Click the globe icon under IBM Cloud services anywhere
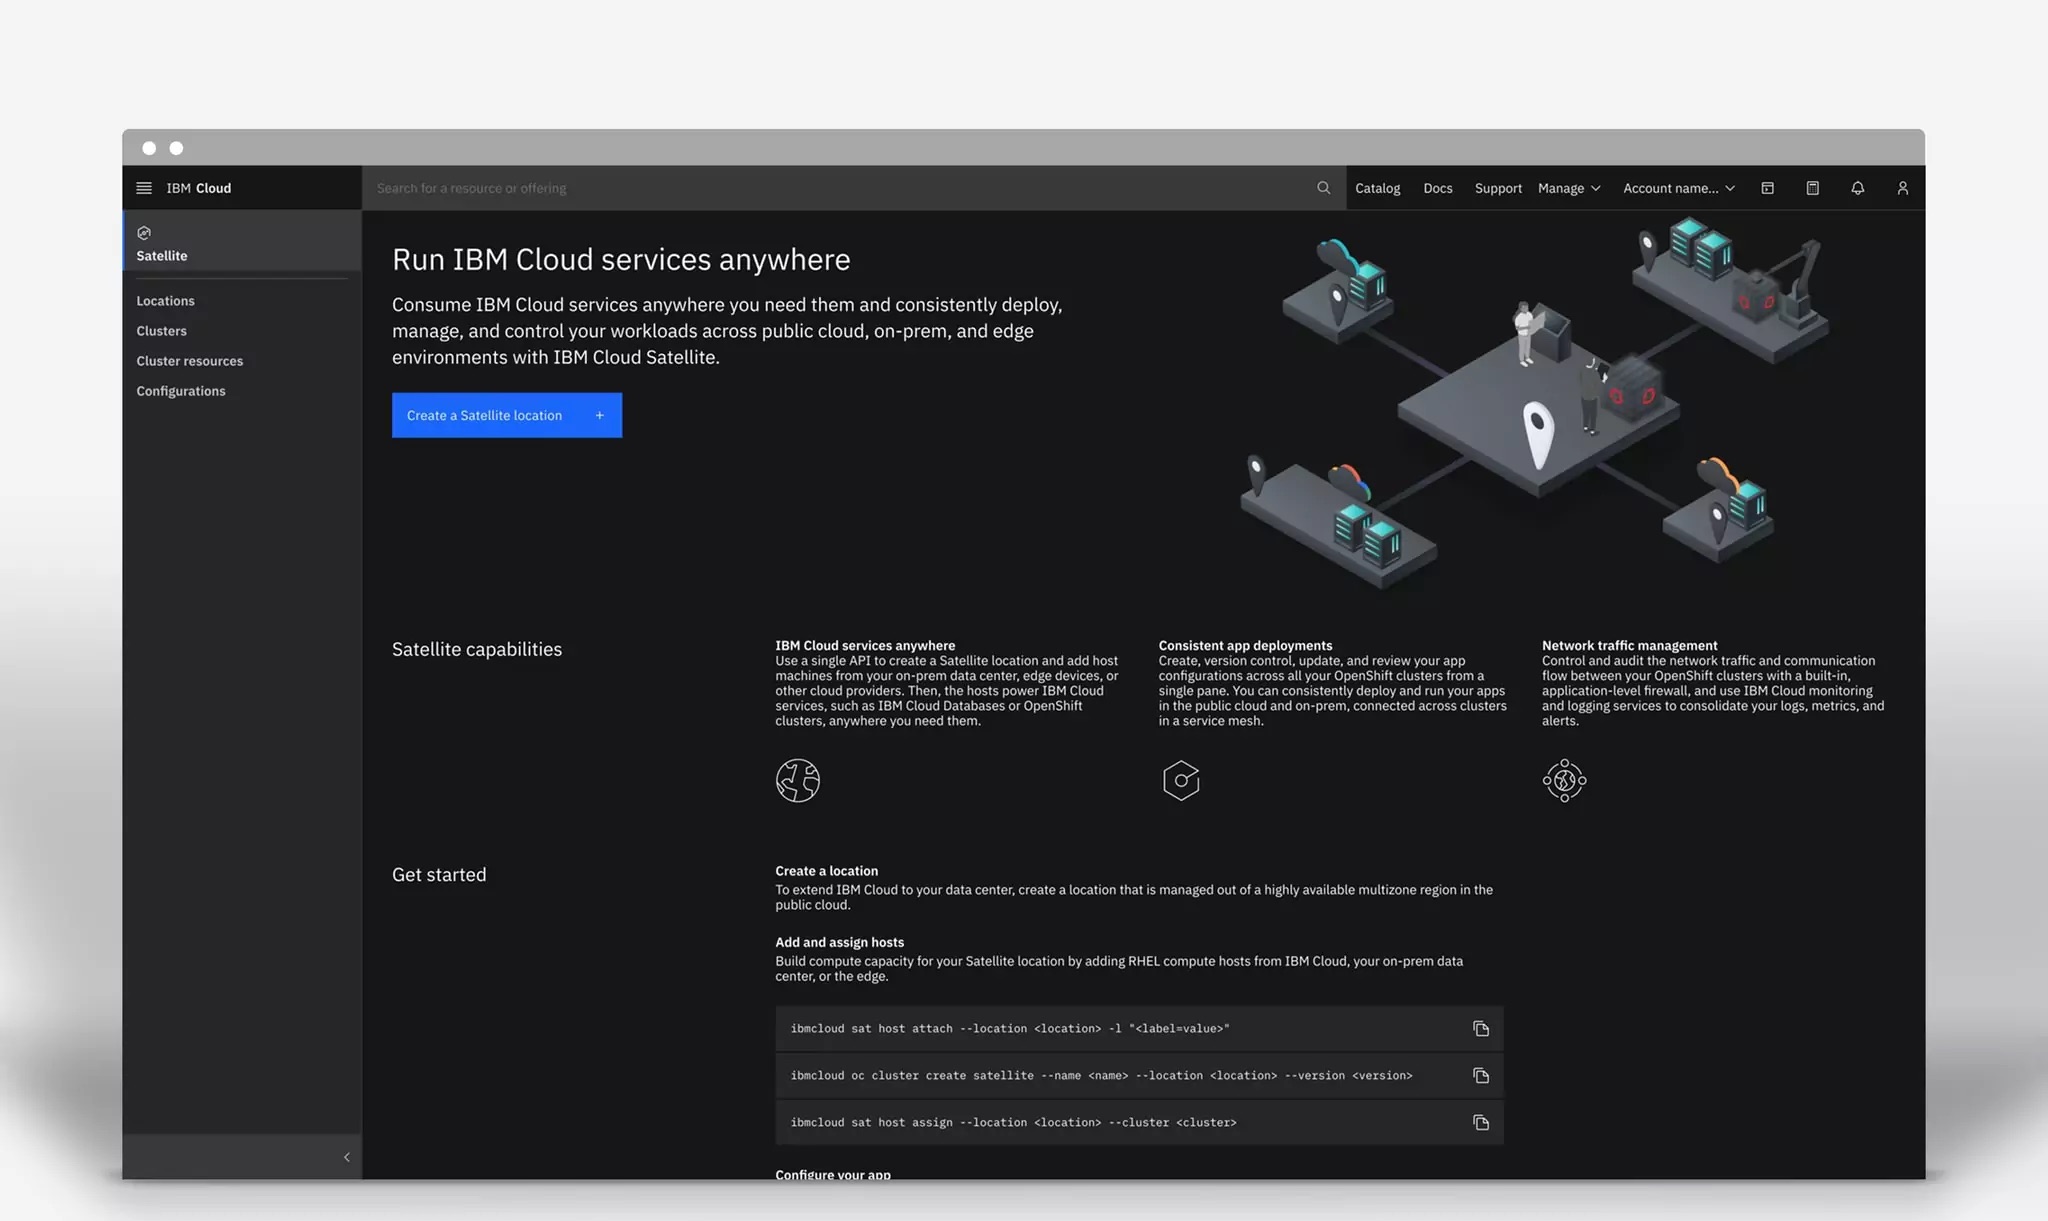Viewport: 2048px width, 1221px height. click(797, 780)
